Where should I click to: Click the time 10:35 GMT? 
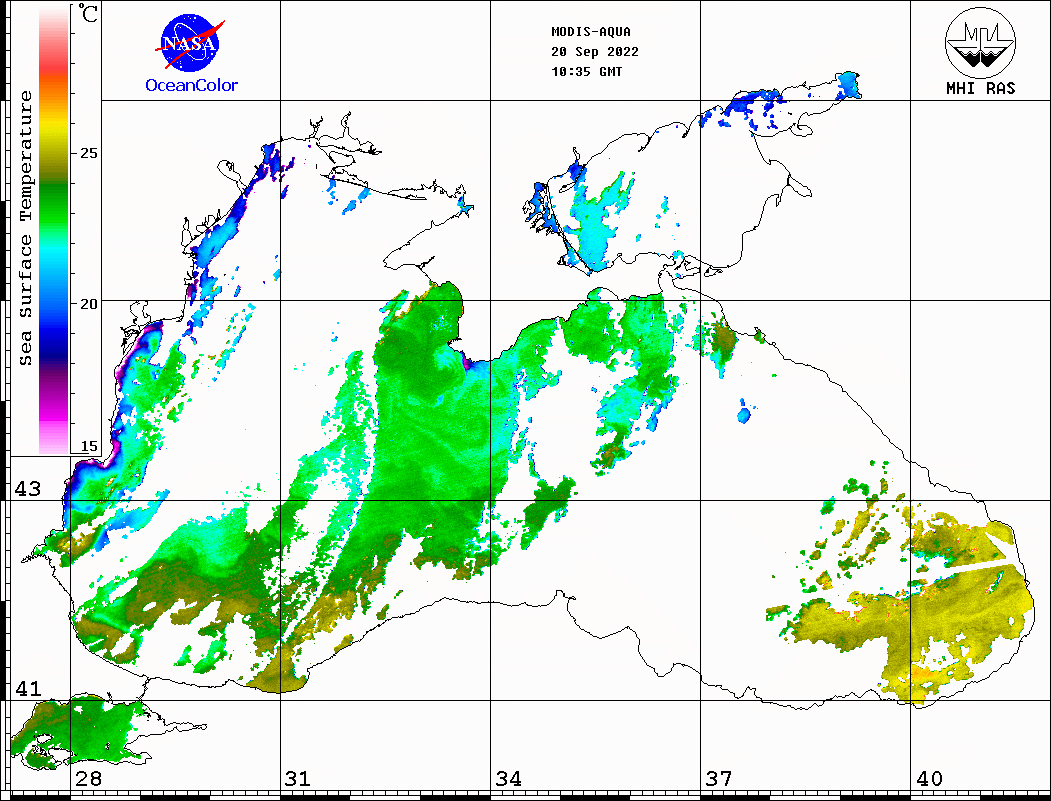click(x=587, y=71)
